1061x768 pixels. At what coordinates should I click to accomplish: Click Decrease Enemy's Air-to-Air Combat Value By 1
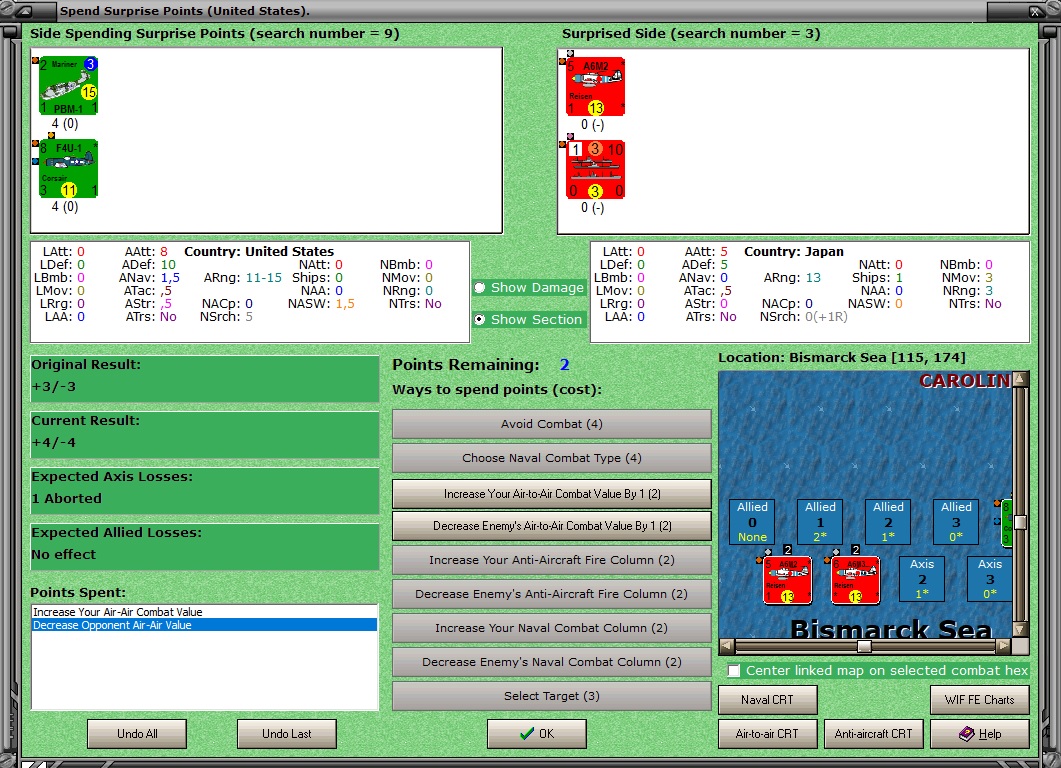551,526
